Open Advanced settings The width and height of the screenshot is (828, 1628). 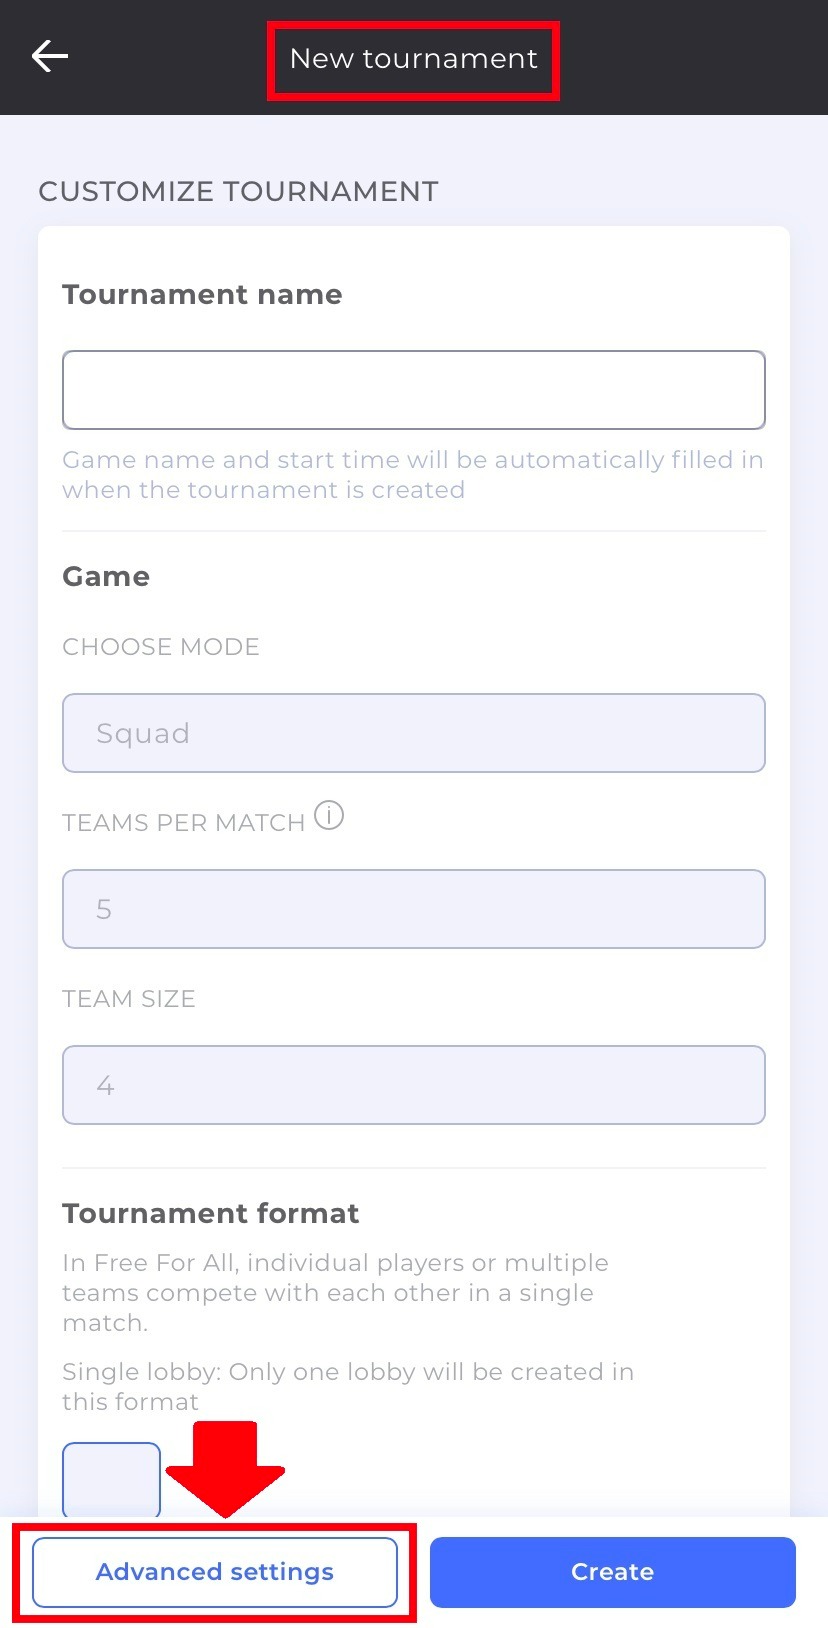coord(215,1572)
